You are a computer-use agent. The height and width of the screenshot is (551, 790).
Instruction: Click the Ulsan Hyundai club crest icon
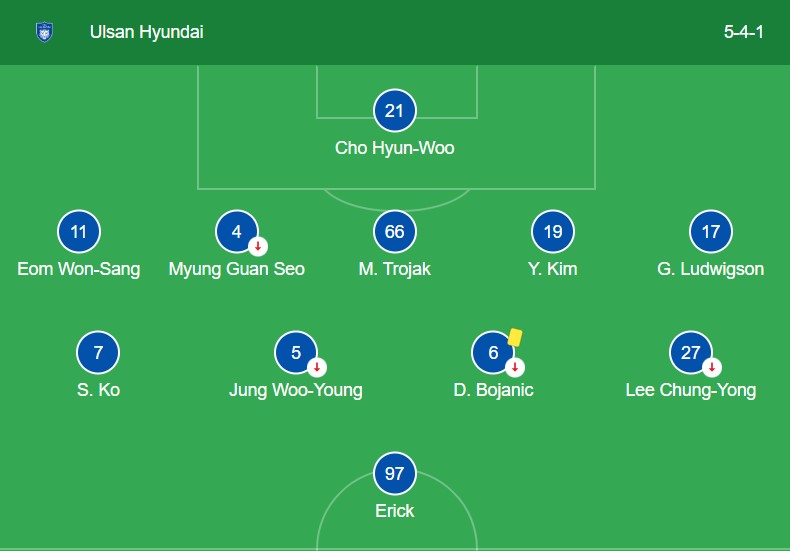click(44, 32)
